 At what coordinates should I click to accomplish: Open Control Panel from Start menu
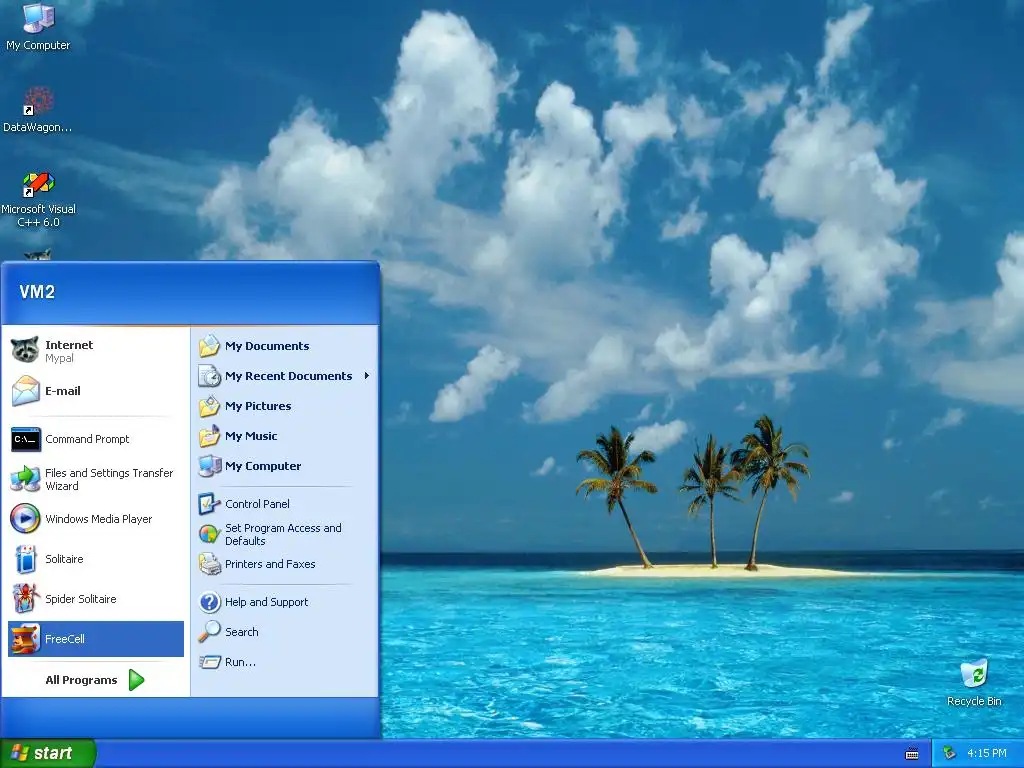click(x=284, y=504)
